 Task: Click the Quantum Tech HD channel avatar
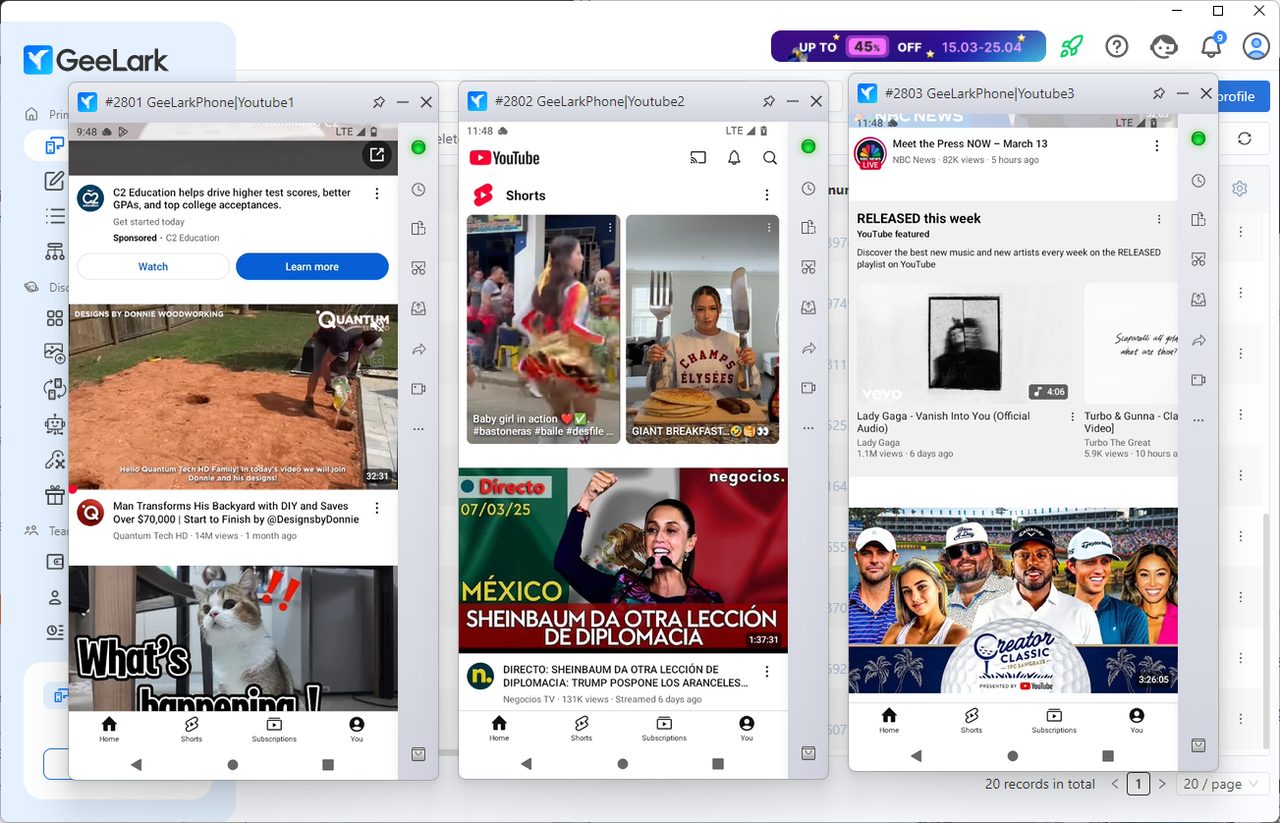(91, 513)
